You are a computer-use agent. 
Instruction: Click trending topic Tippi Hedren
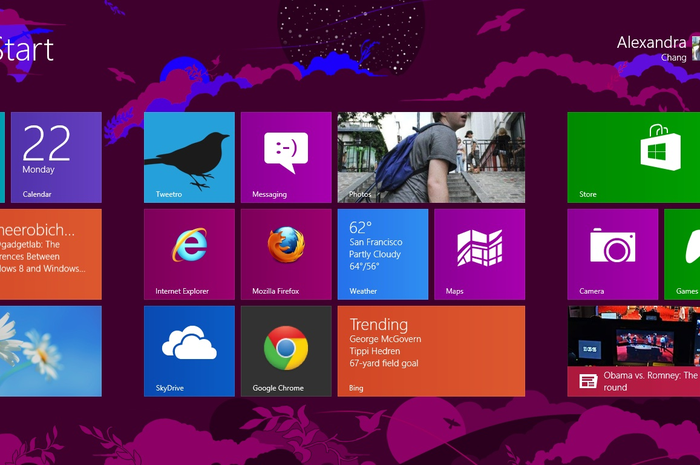coord(375,351)
